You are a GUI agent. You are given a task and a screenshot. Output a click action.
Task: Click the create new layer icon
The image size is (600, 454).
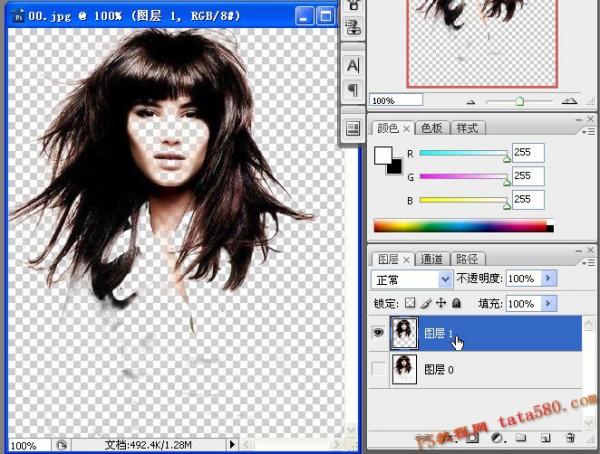545,438
